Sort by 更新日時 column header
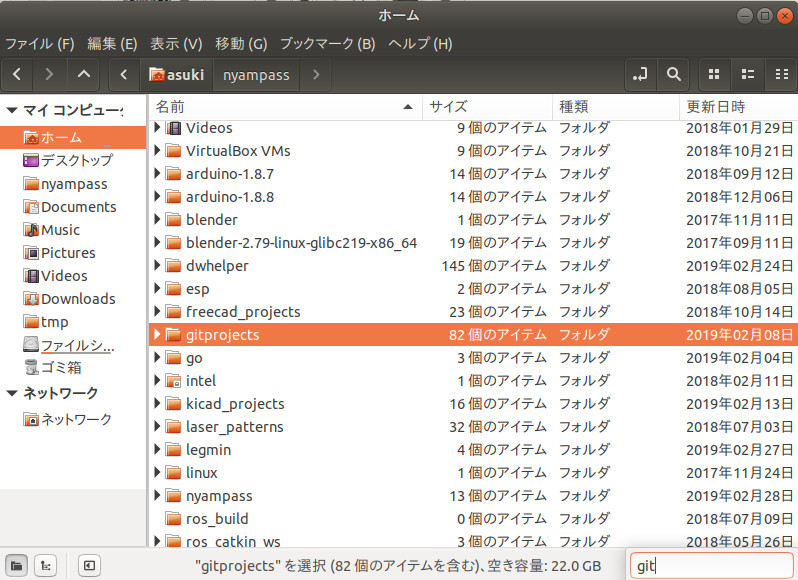This screenshot has height=580, width=798. (x=739, y=107)
